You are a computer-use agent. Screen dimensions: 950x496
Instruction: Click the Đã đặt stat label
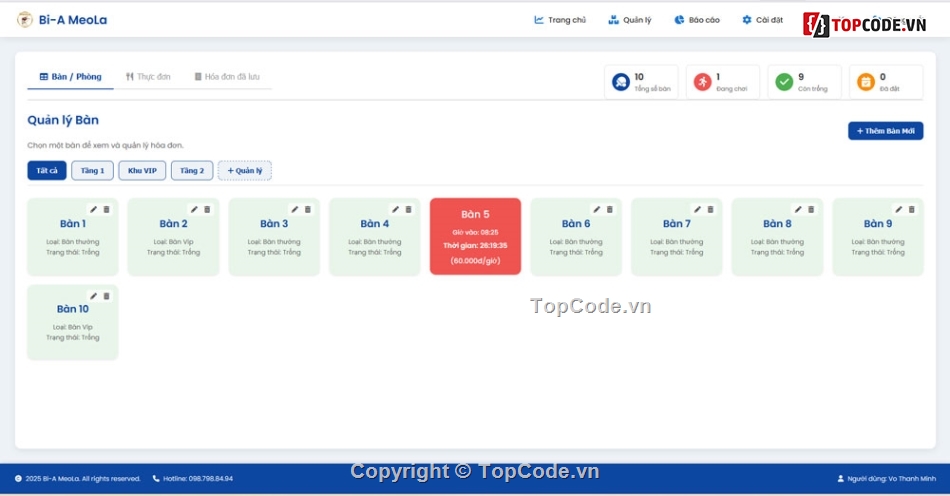(889, 89)
